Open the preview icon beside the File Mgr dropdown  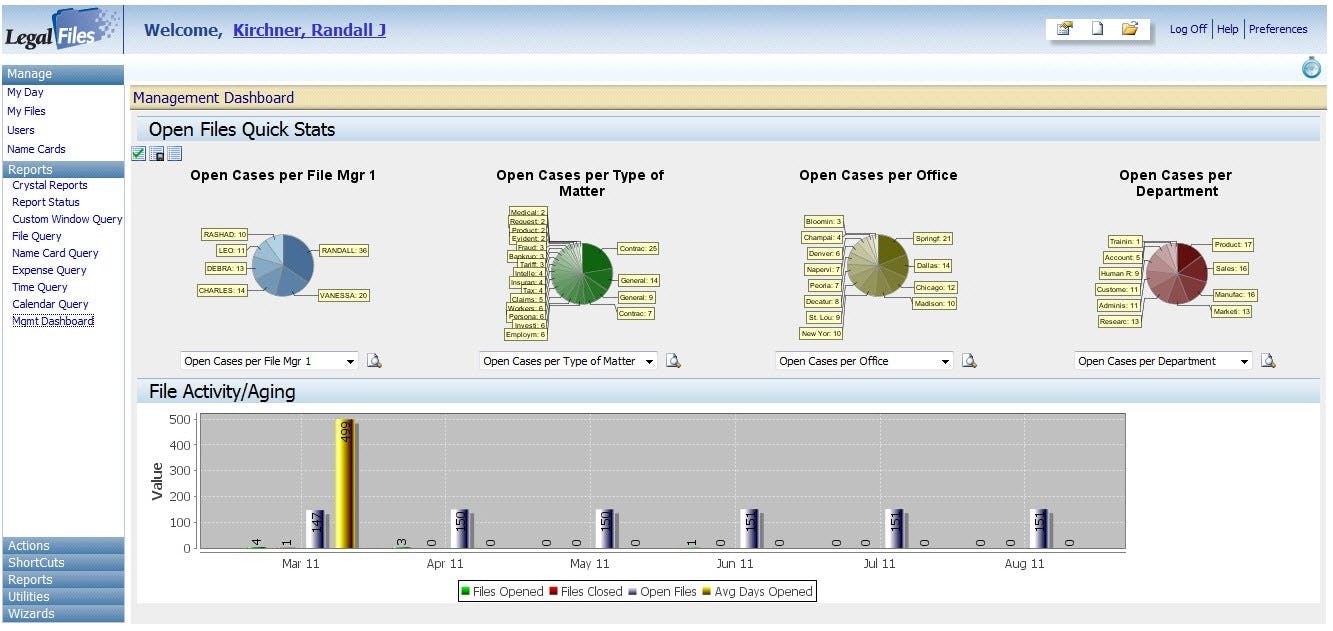tap(375, 360)
